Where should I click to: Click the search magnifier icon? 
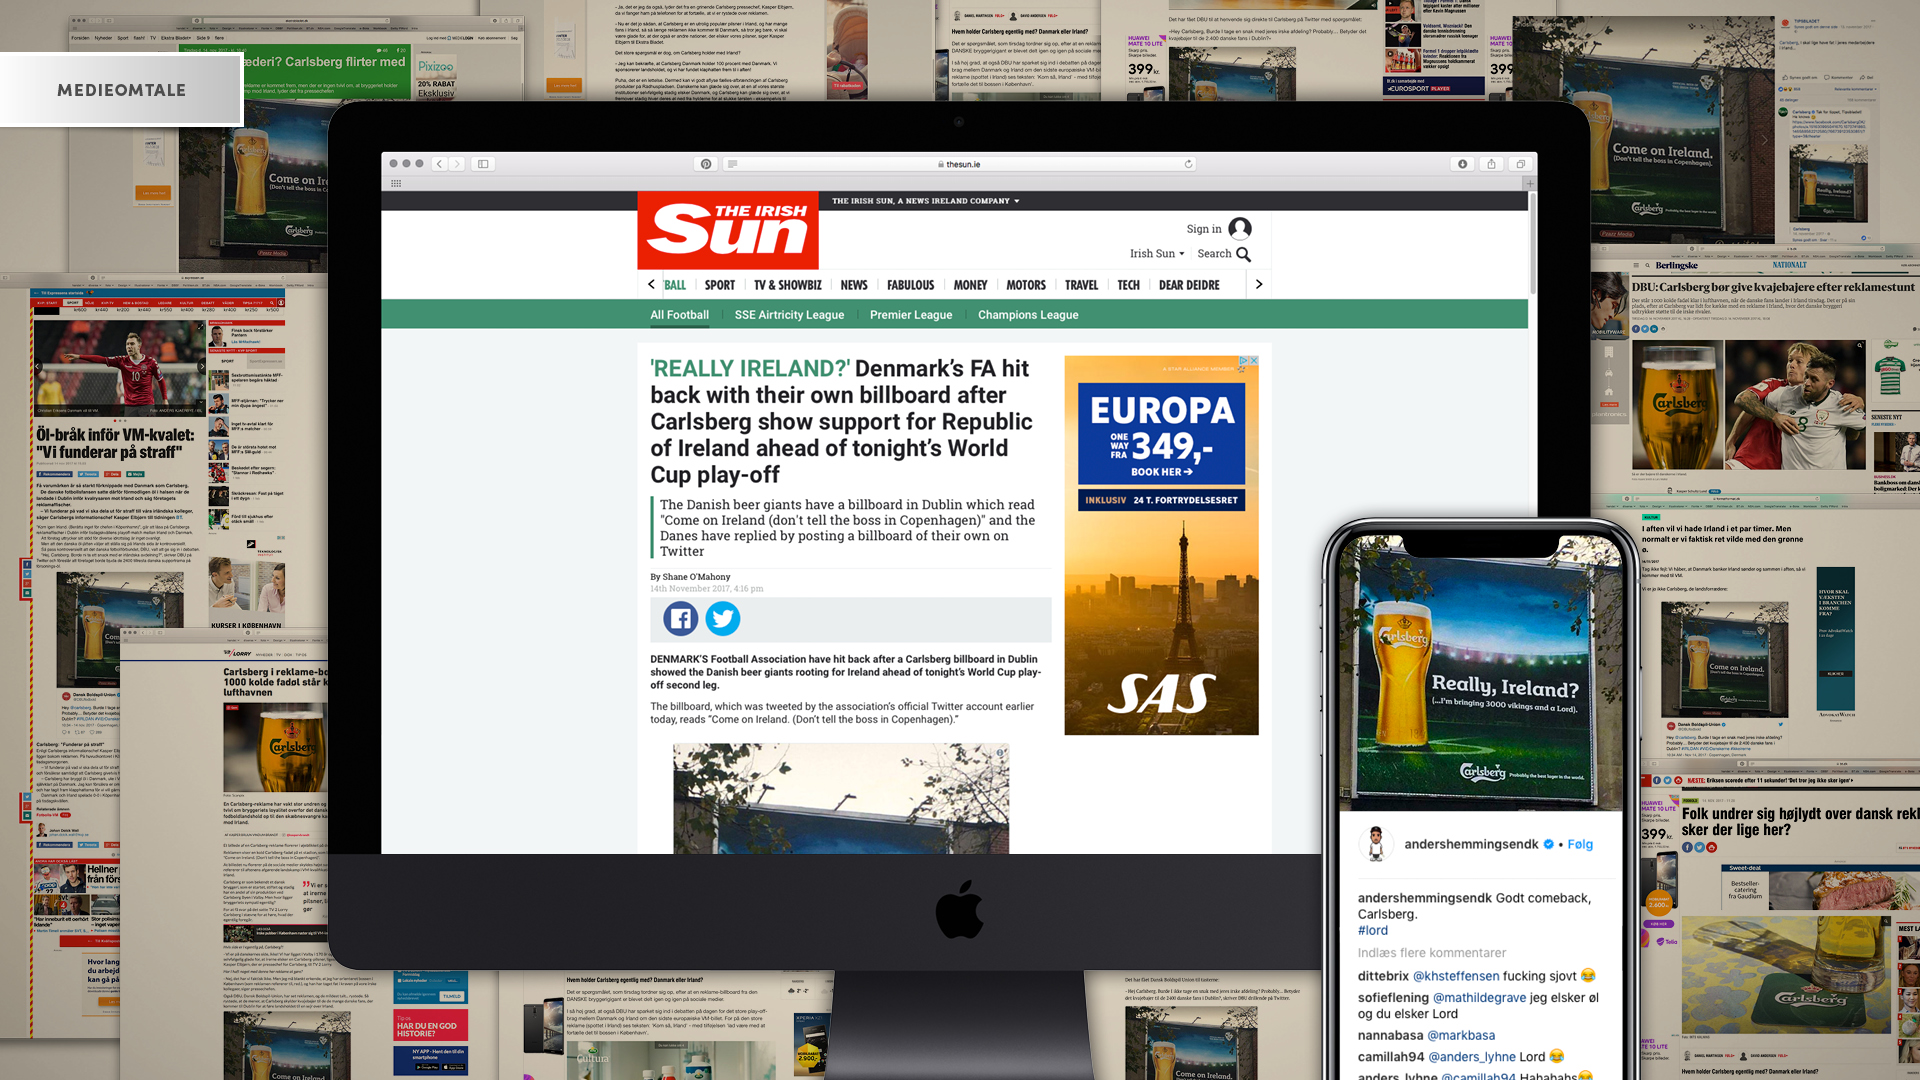[1244, 255]
